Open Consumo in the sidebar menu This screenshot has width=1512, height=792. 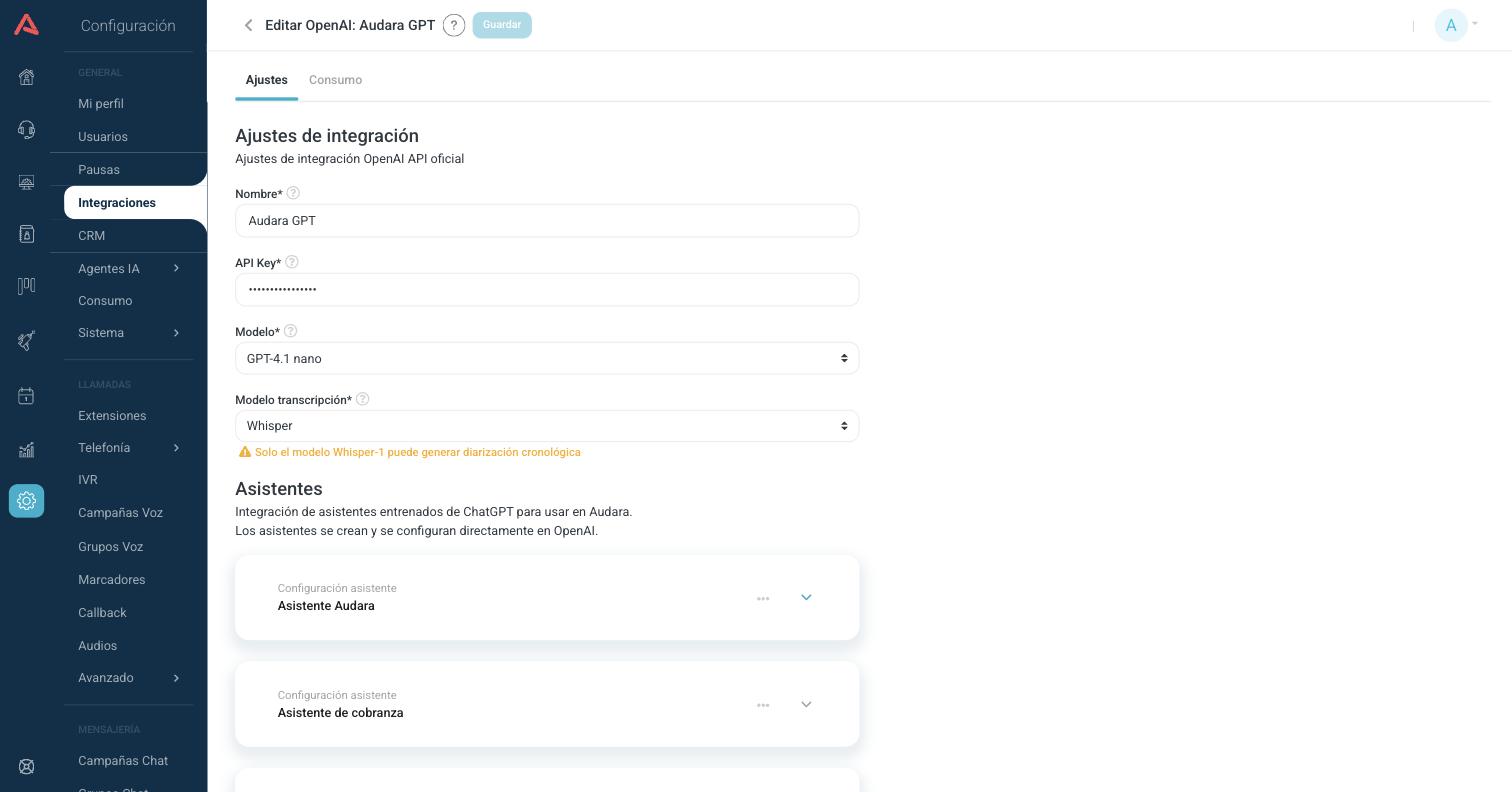tap(105, 301)
